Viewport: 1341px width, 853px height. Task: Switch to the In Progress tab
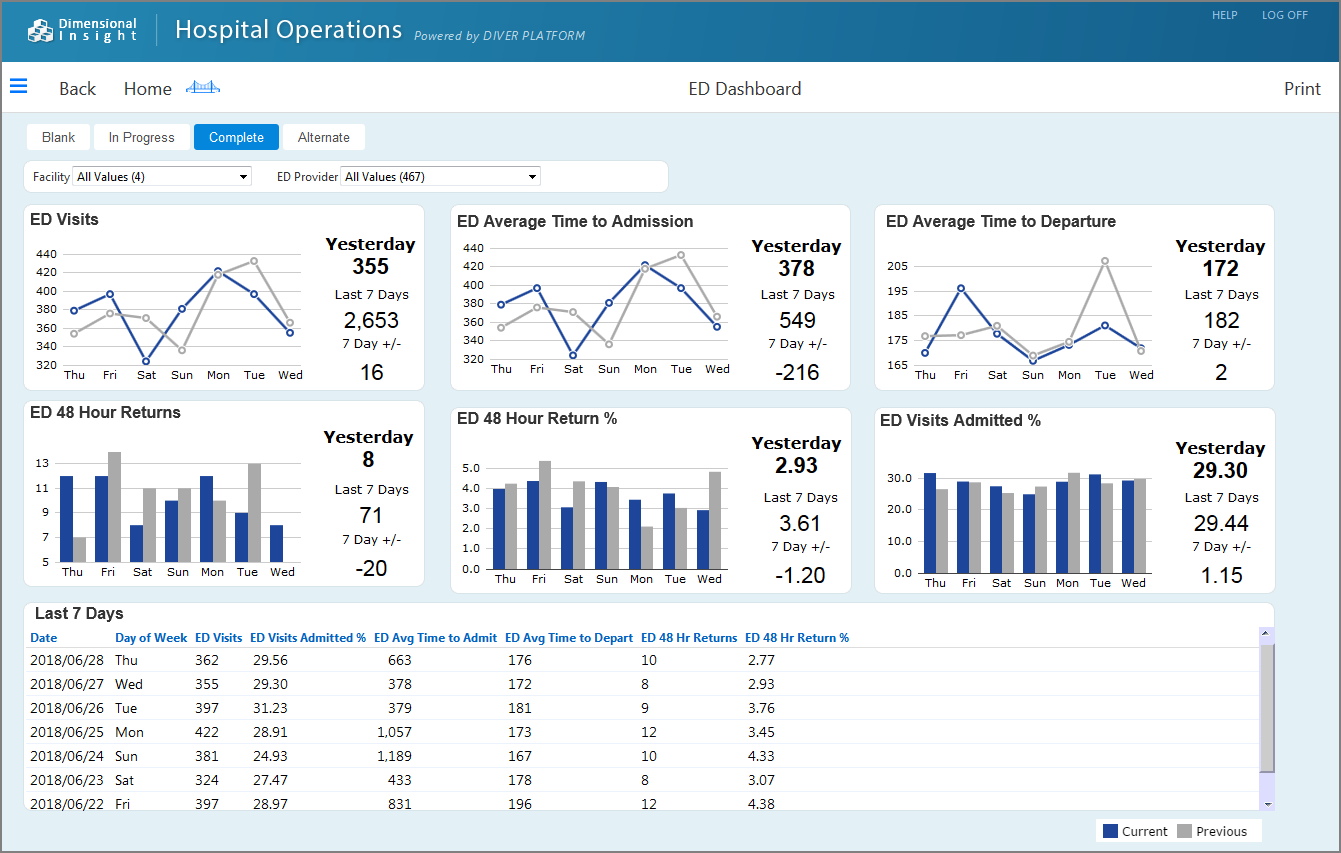coord(141,137)
